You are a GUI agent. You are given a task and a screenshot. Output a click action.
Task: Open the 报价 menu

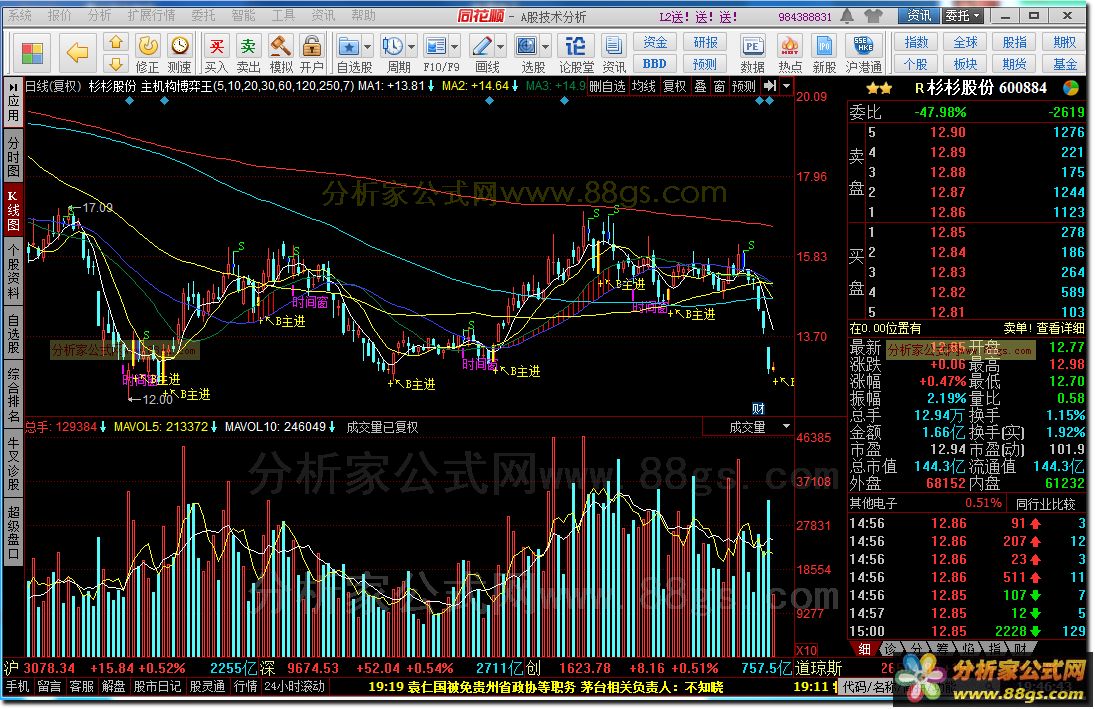[59, 15]
